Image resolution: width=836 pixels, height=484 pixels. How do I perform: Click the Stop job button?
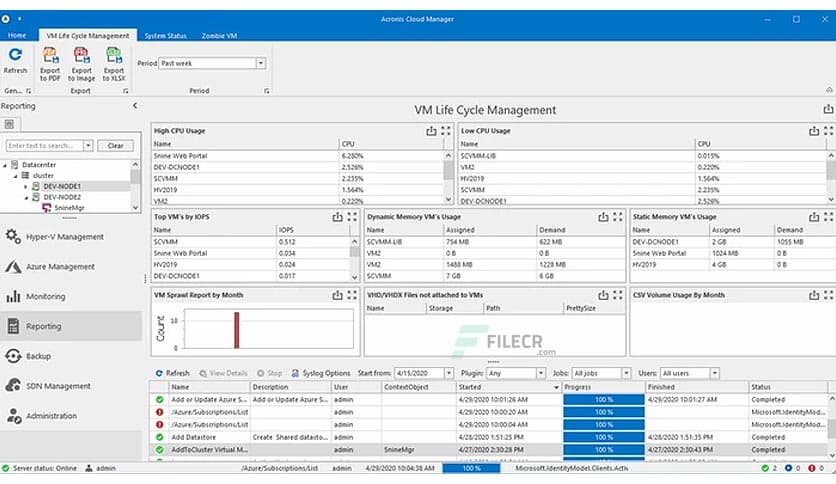click(269, 373)
